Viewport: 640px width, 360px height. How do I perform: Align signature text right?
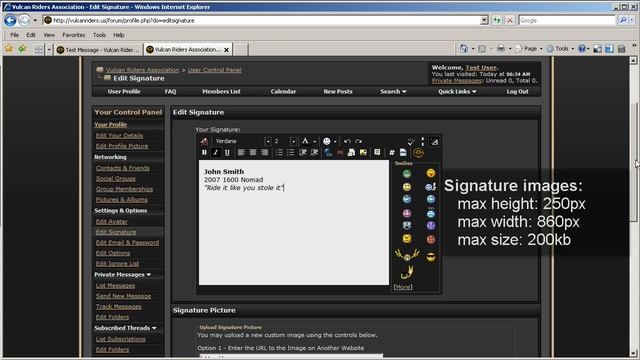[264, 153]
